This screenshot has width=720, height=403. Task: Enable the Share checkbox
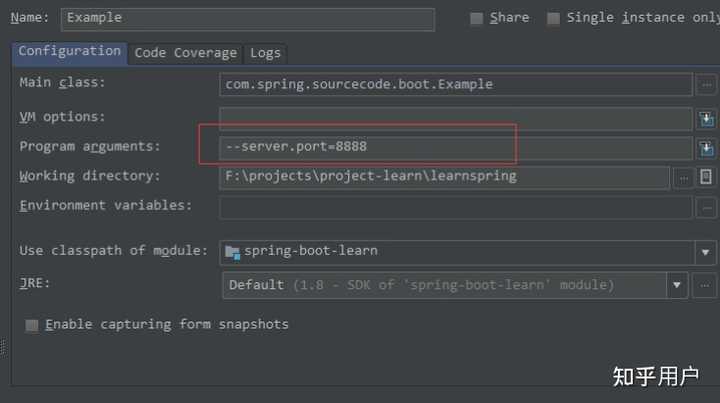pos(477,18)
